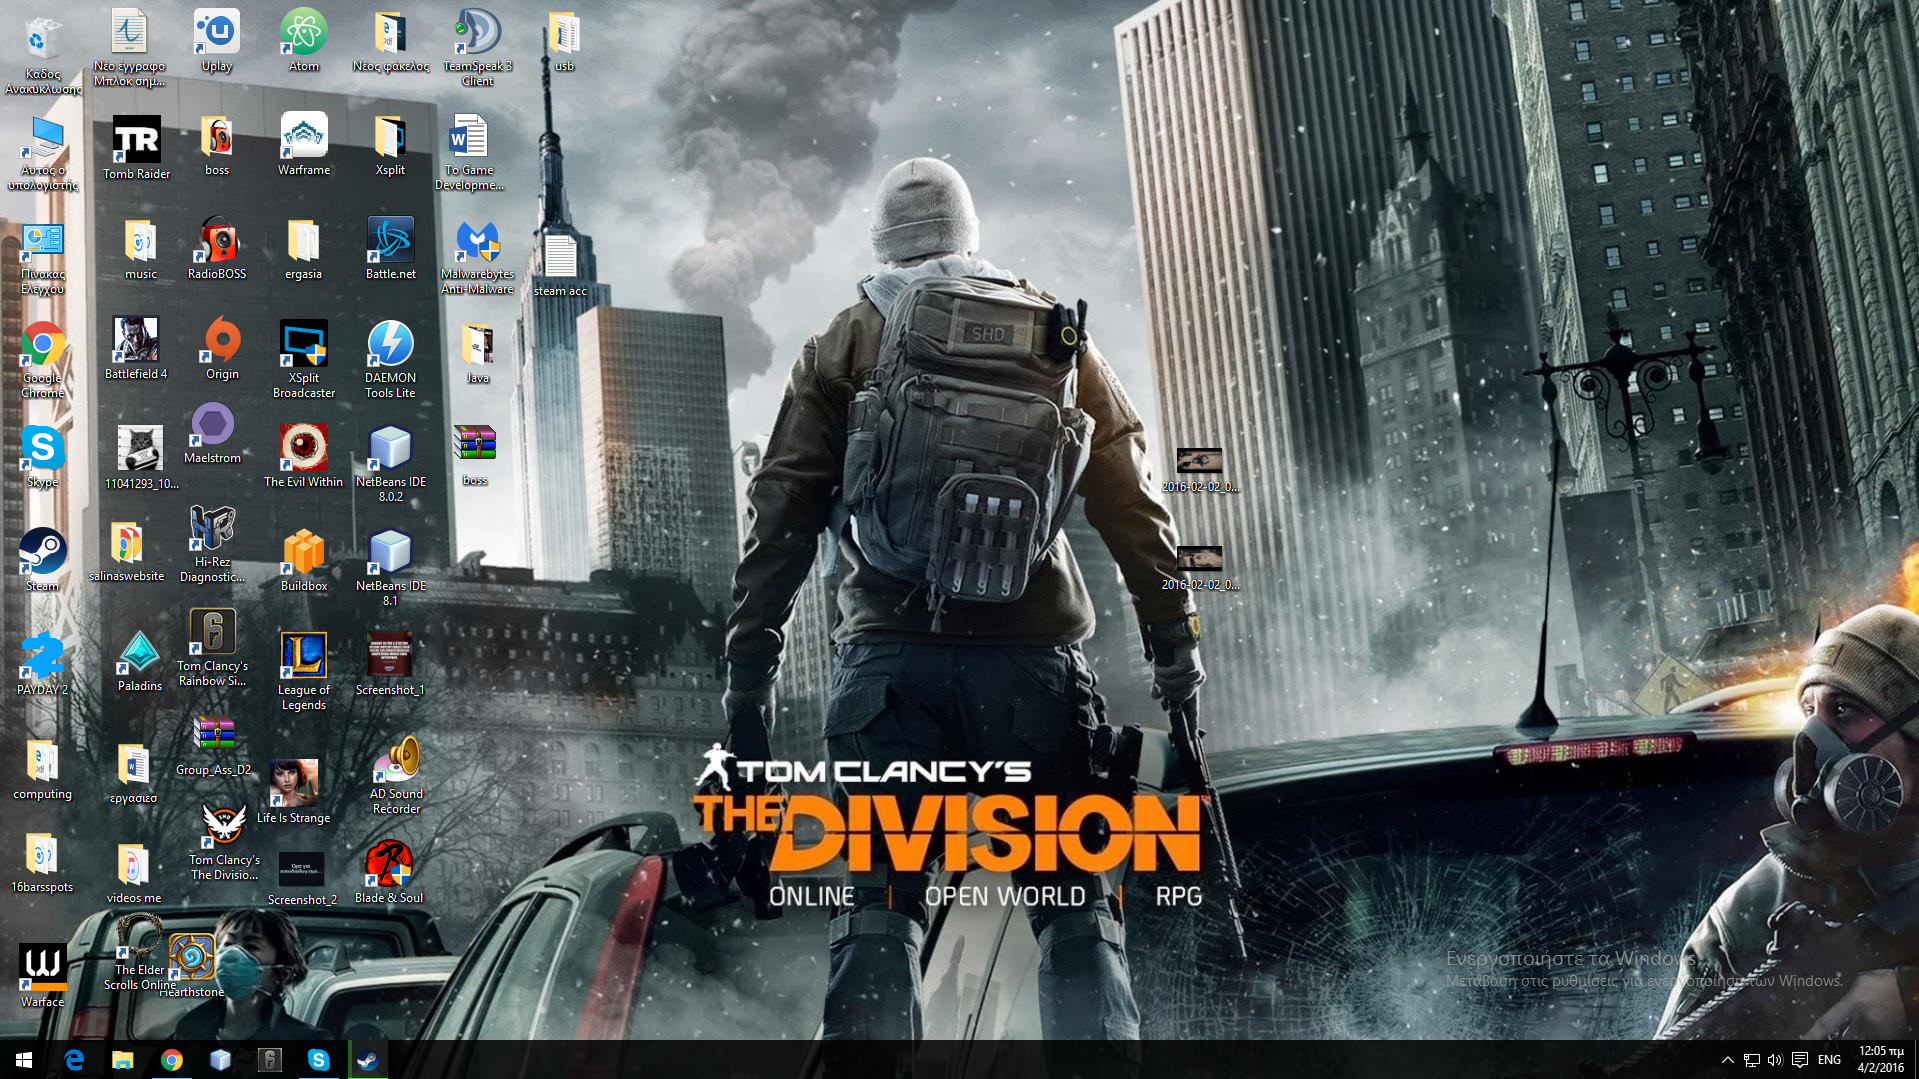
Task: Open the Java folder icon
Action: 477,353
